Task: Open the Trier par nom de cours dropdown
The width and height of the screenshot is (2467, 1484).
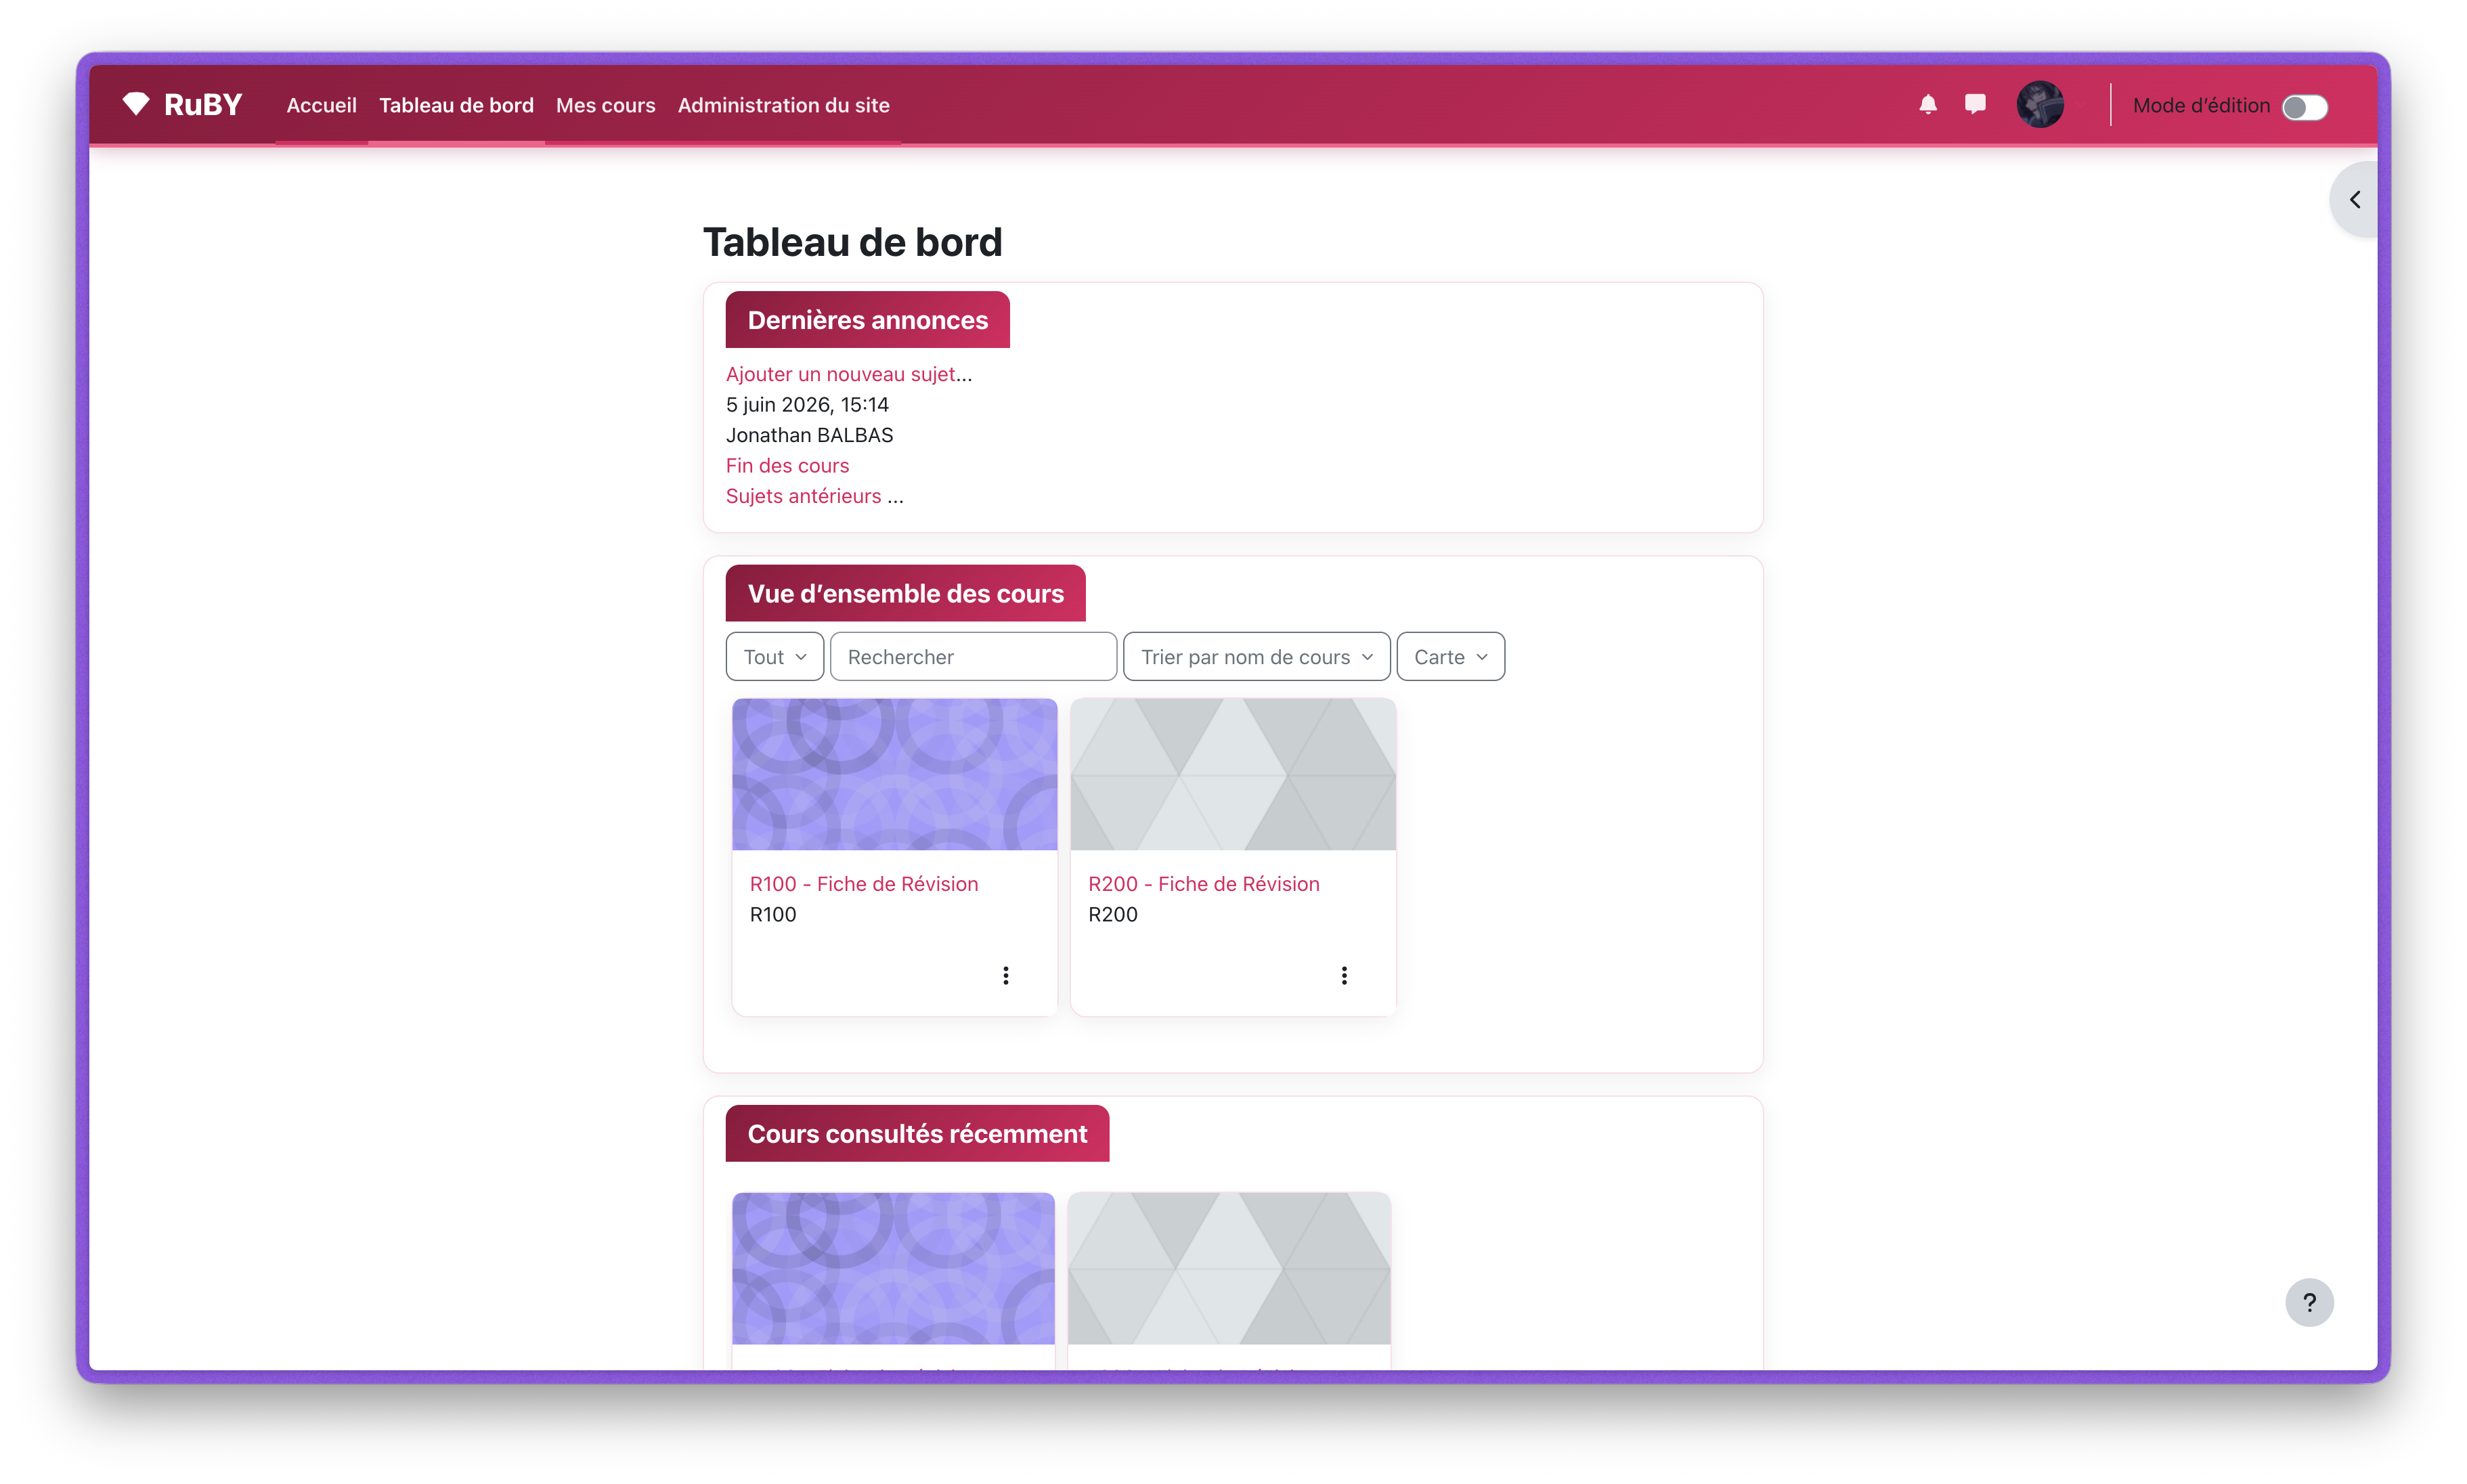Action: (x=1256, y=657)
